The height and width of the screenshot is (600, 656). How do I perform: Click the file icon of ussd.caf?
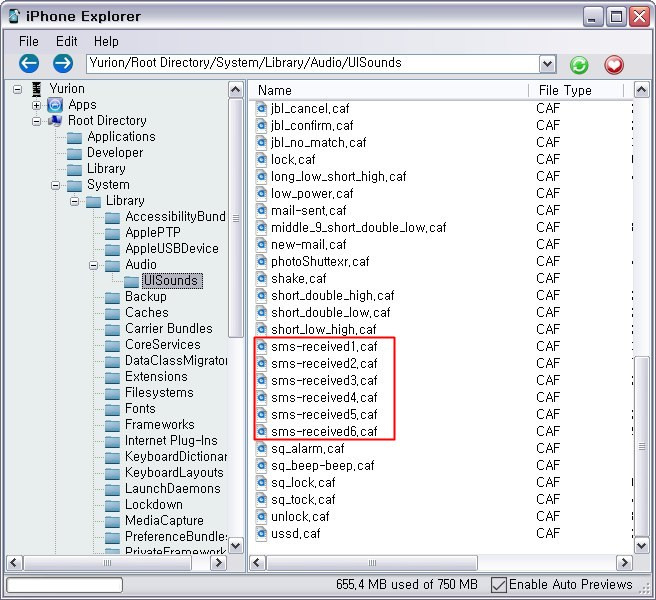pos(261,534)
